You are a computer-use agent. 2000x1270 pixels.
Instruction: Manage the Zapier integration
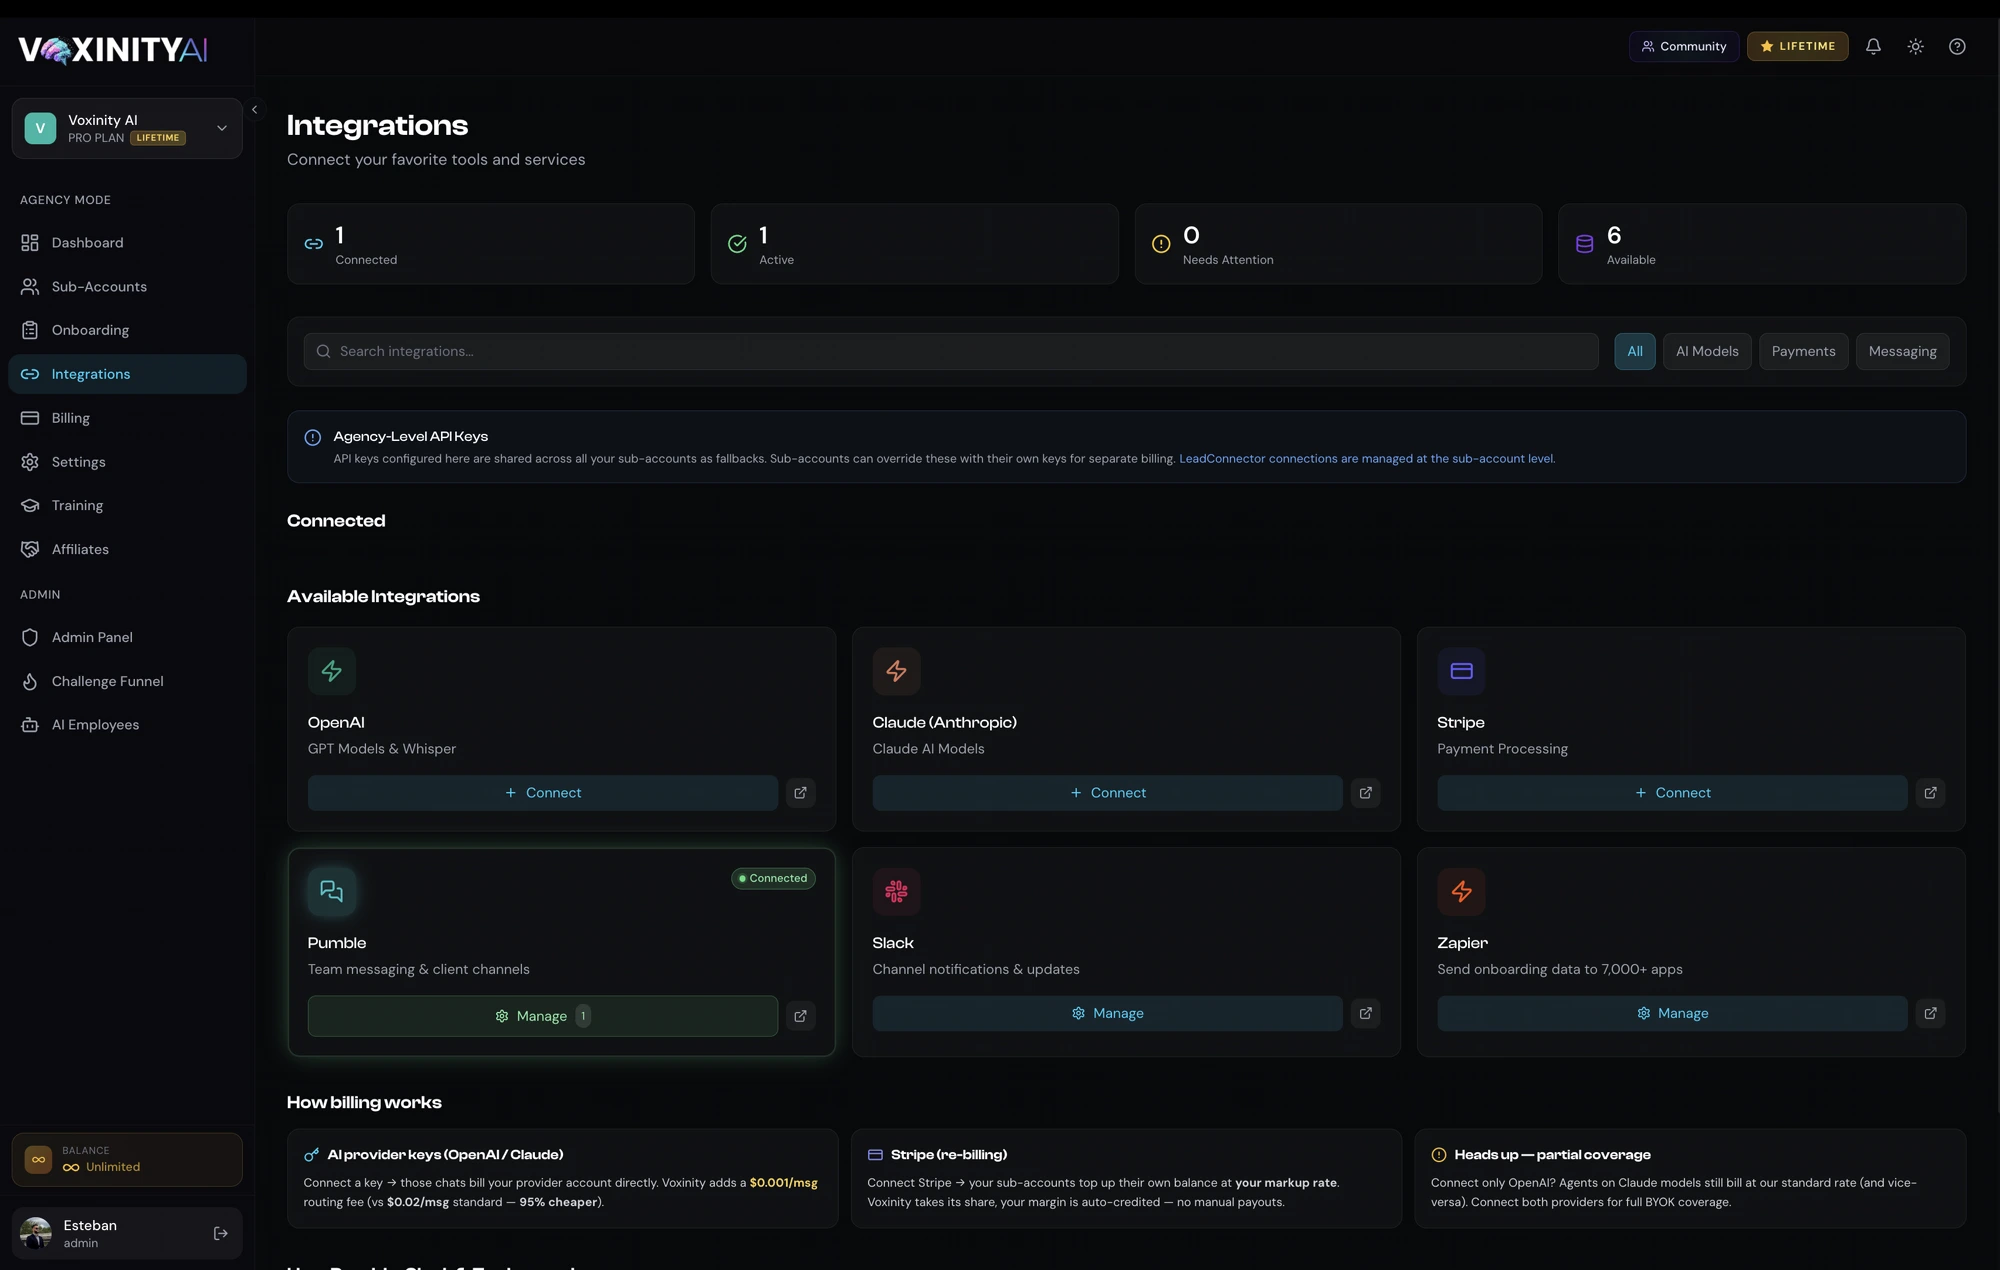1672,1013
